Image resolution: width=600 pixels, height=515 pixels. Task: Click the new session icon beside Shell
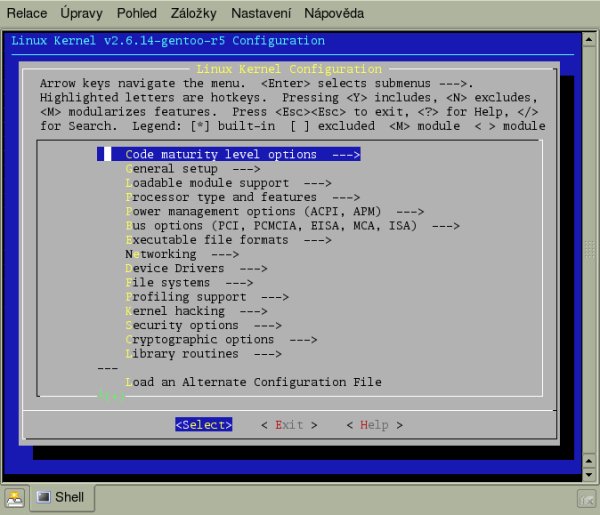[15, 498]
